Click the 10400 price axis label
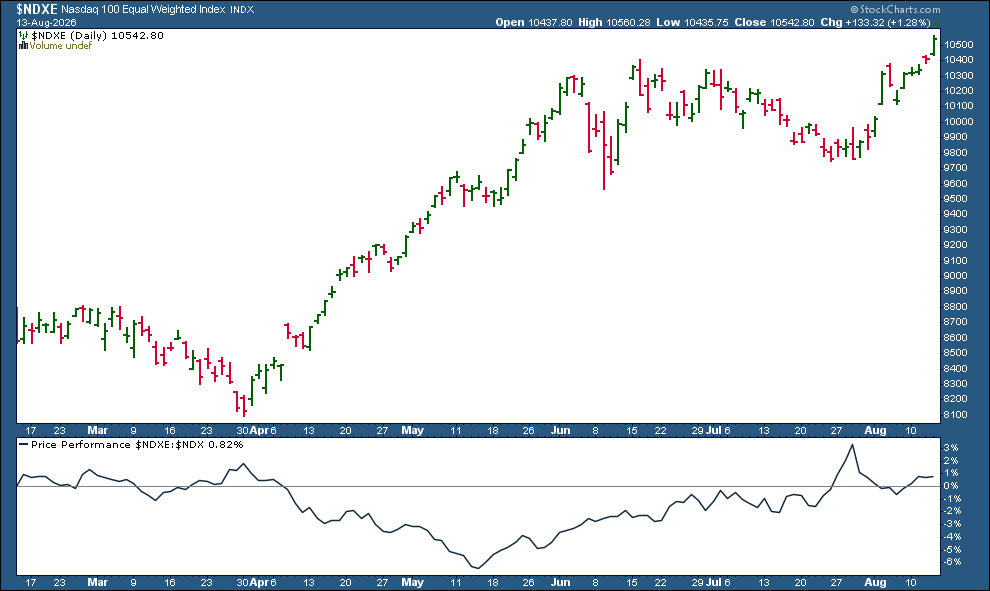This screenshot has height=591, width=990. click(x=958, y=59)
